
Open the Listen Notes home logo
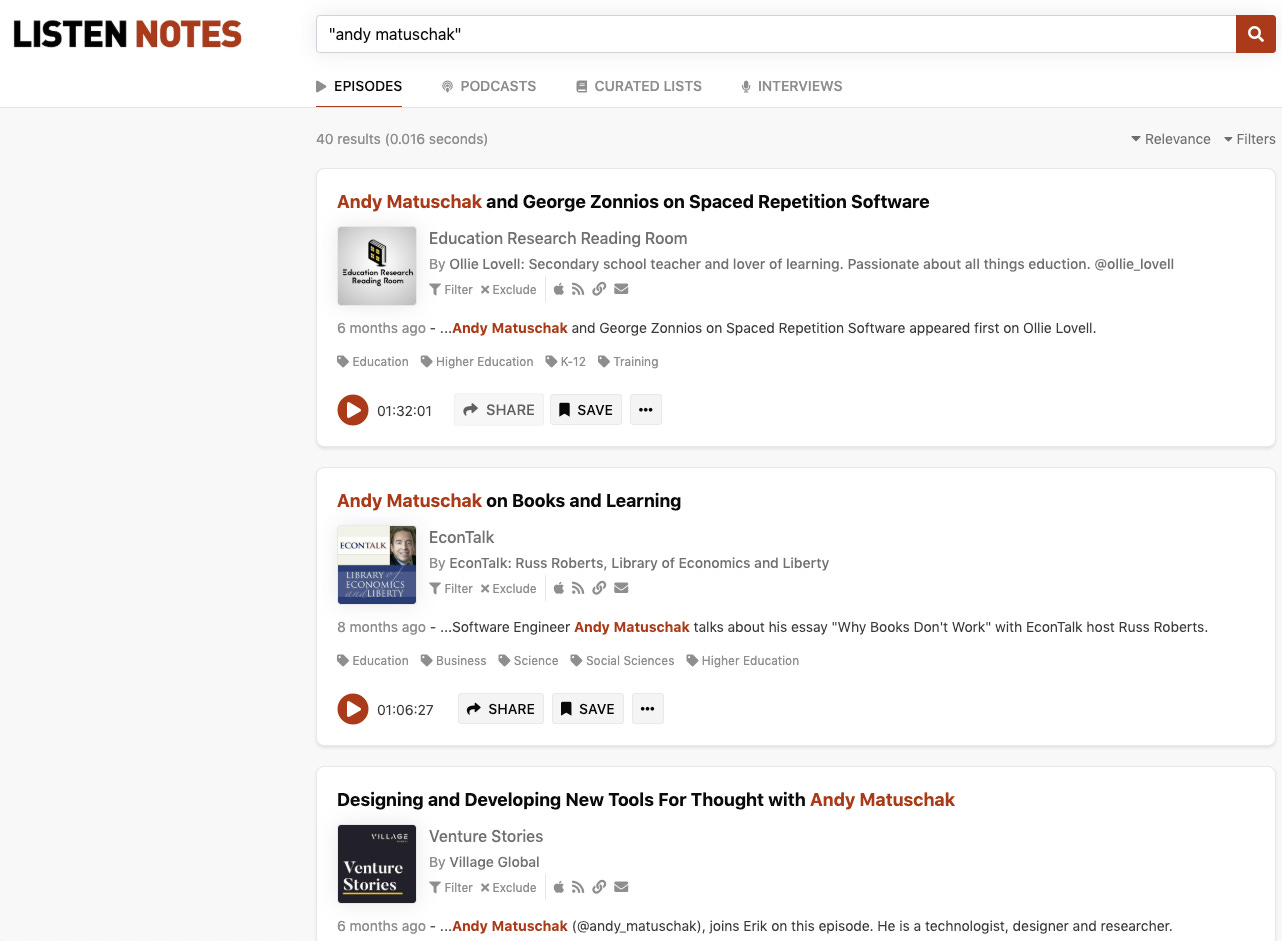pos(127,34)
